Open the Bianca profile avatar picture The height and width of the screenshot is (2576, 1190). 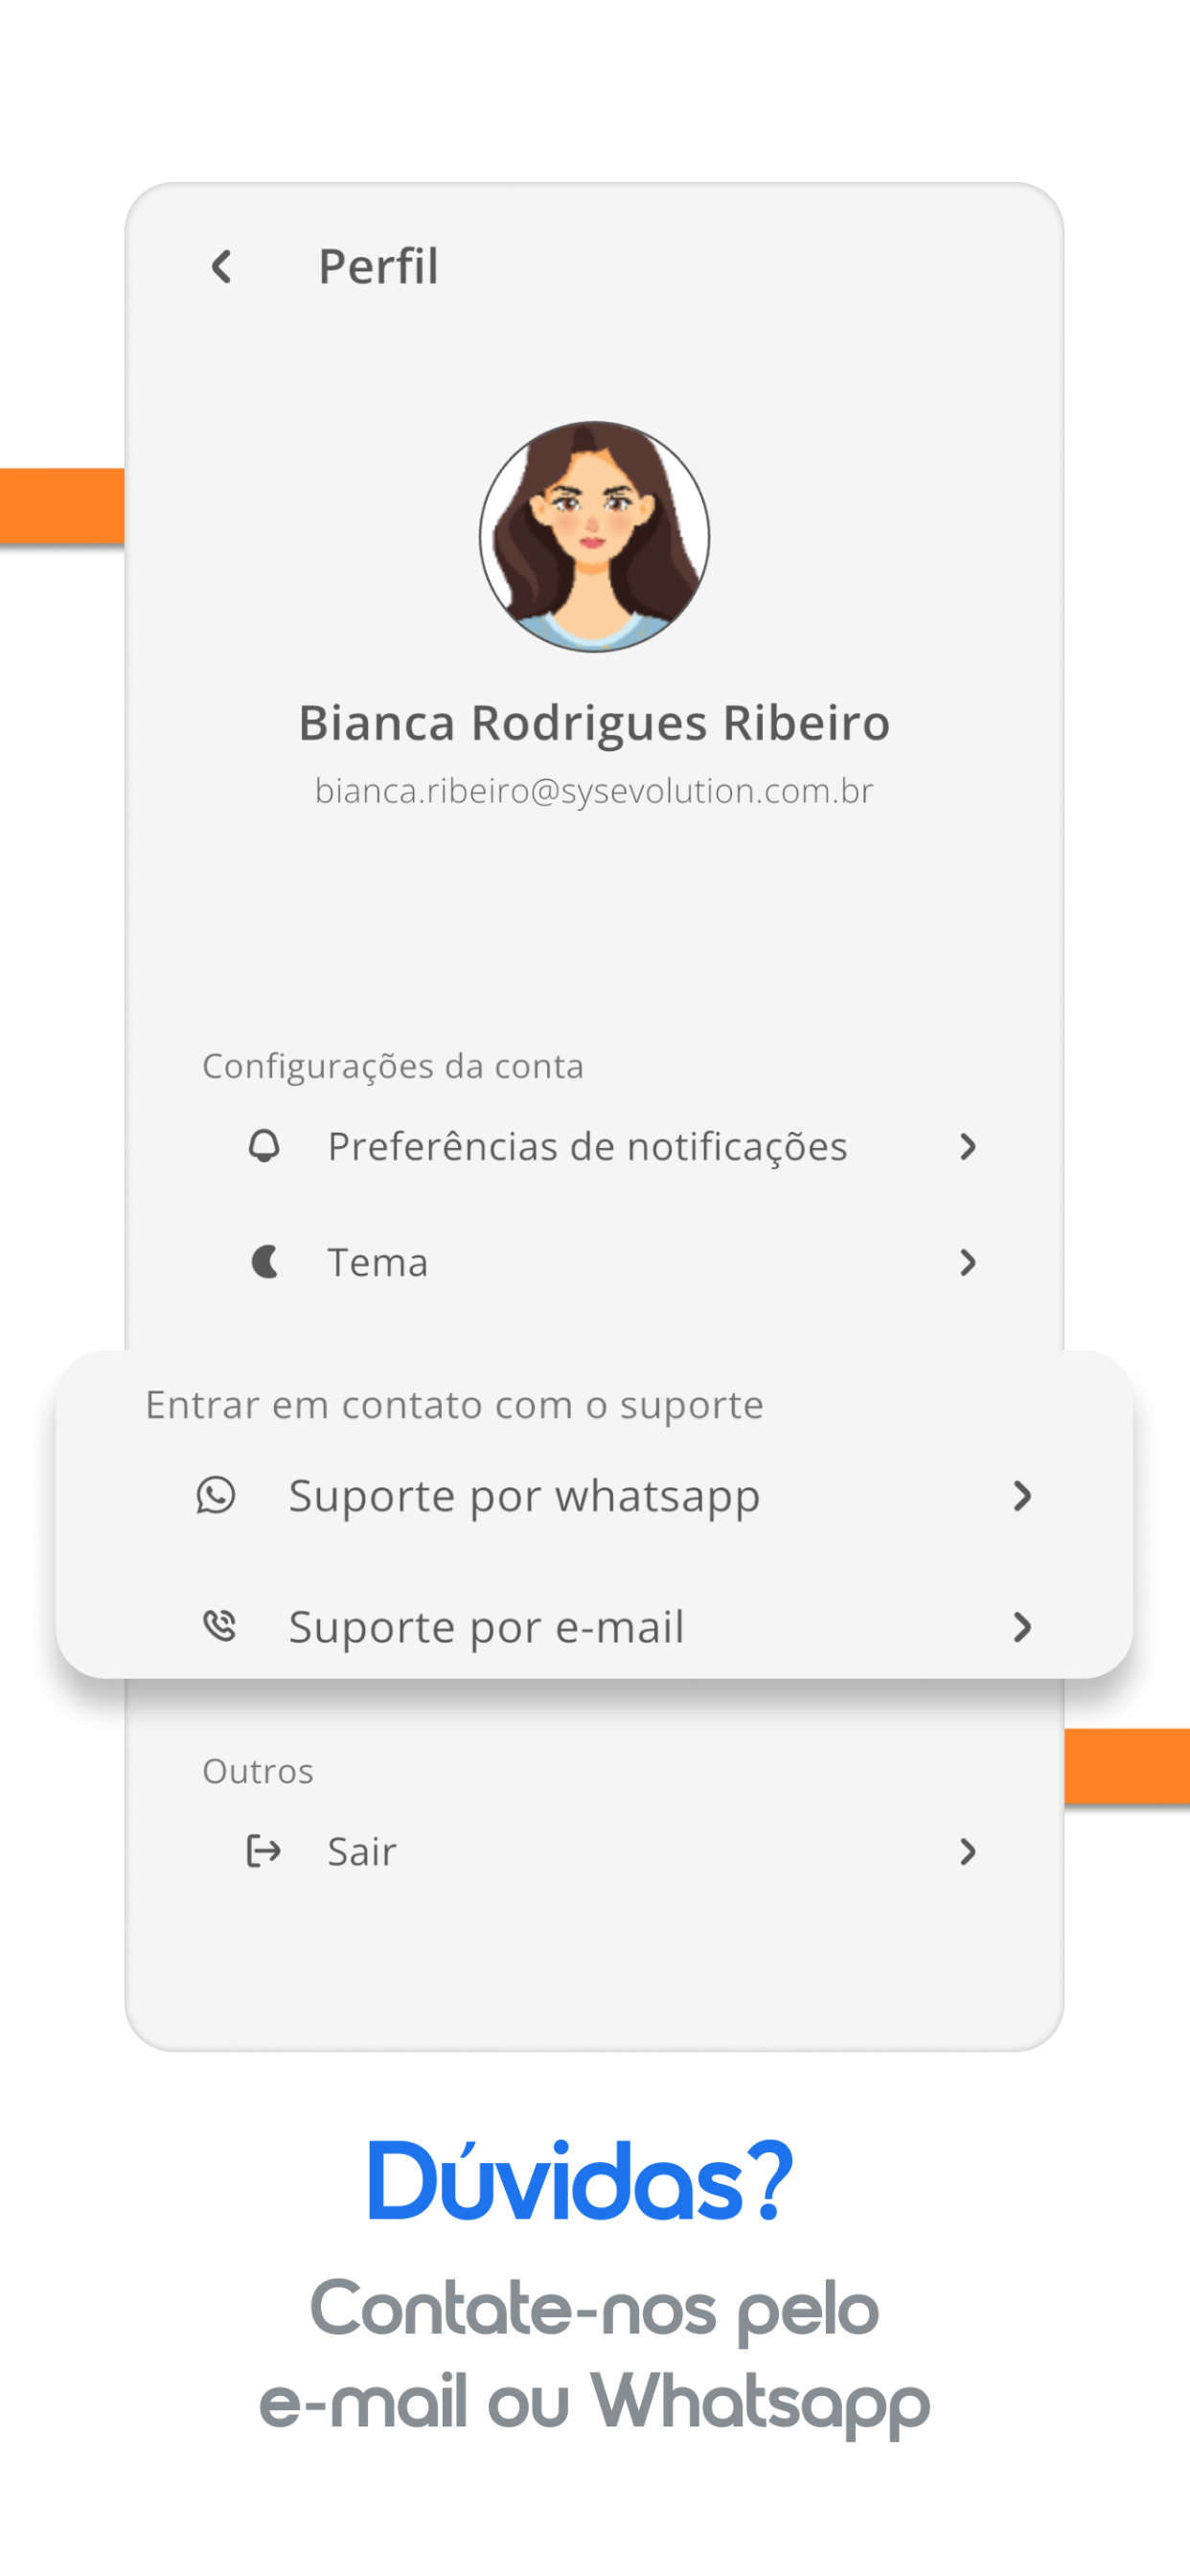pos(594,537)
